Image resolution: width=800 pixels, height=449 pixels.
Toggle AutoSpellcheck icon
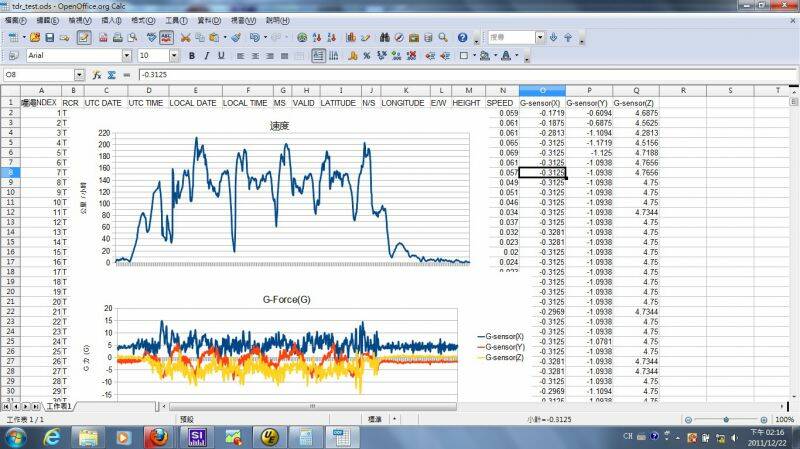(166, 38)
